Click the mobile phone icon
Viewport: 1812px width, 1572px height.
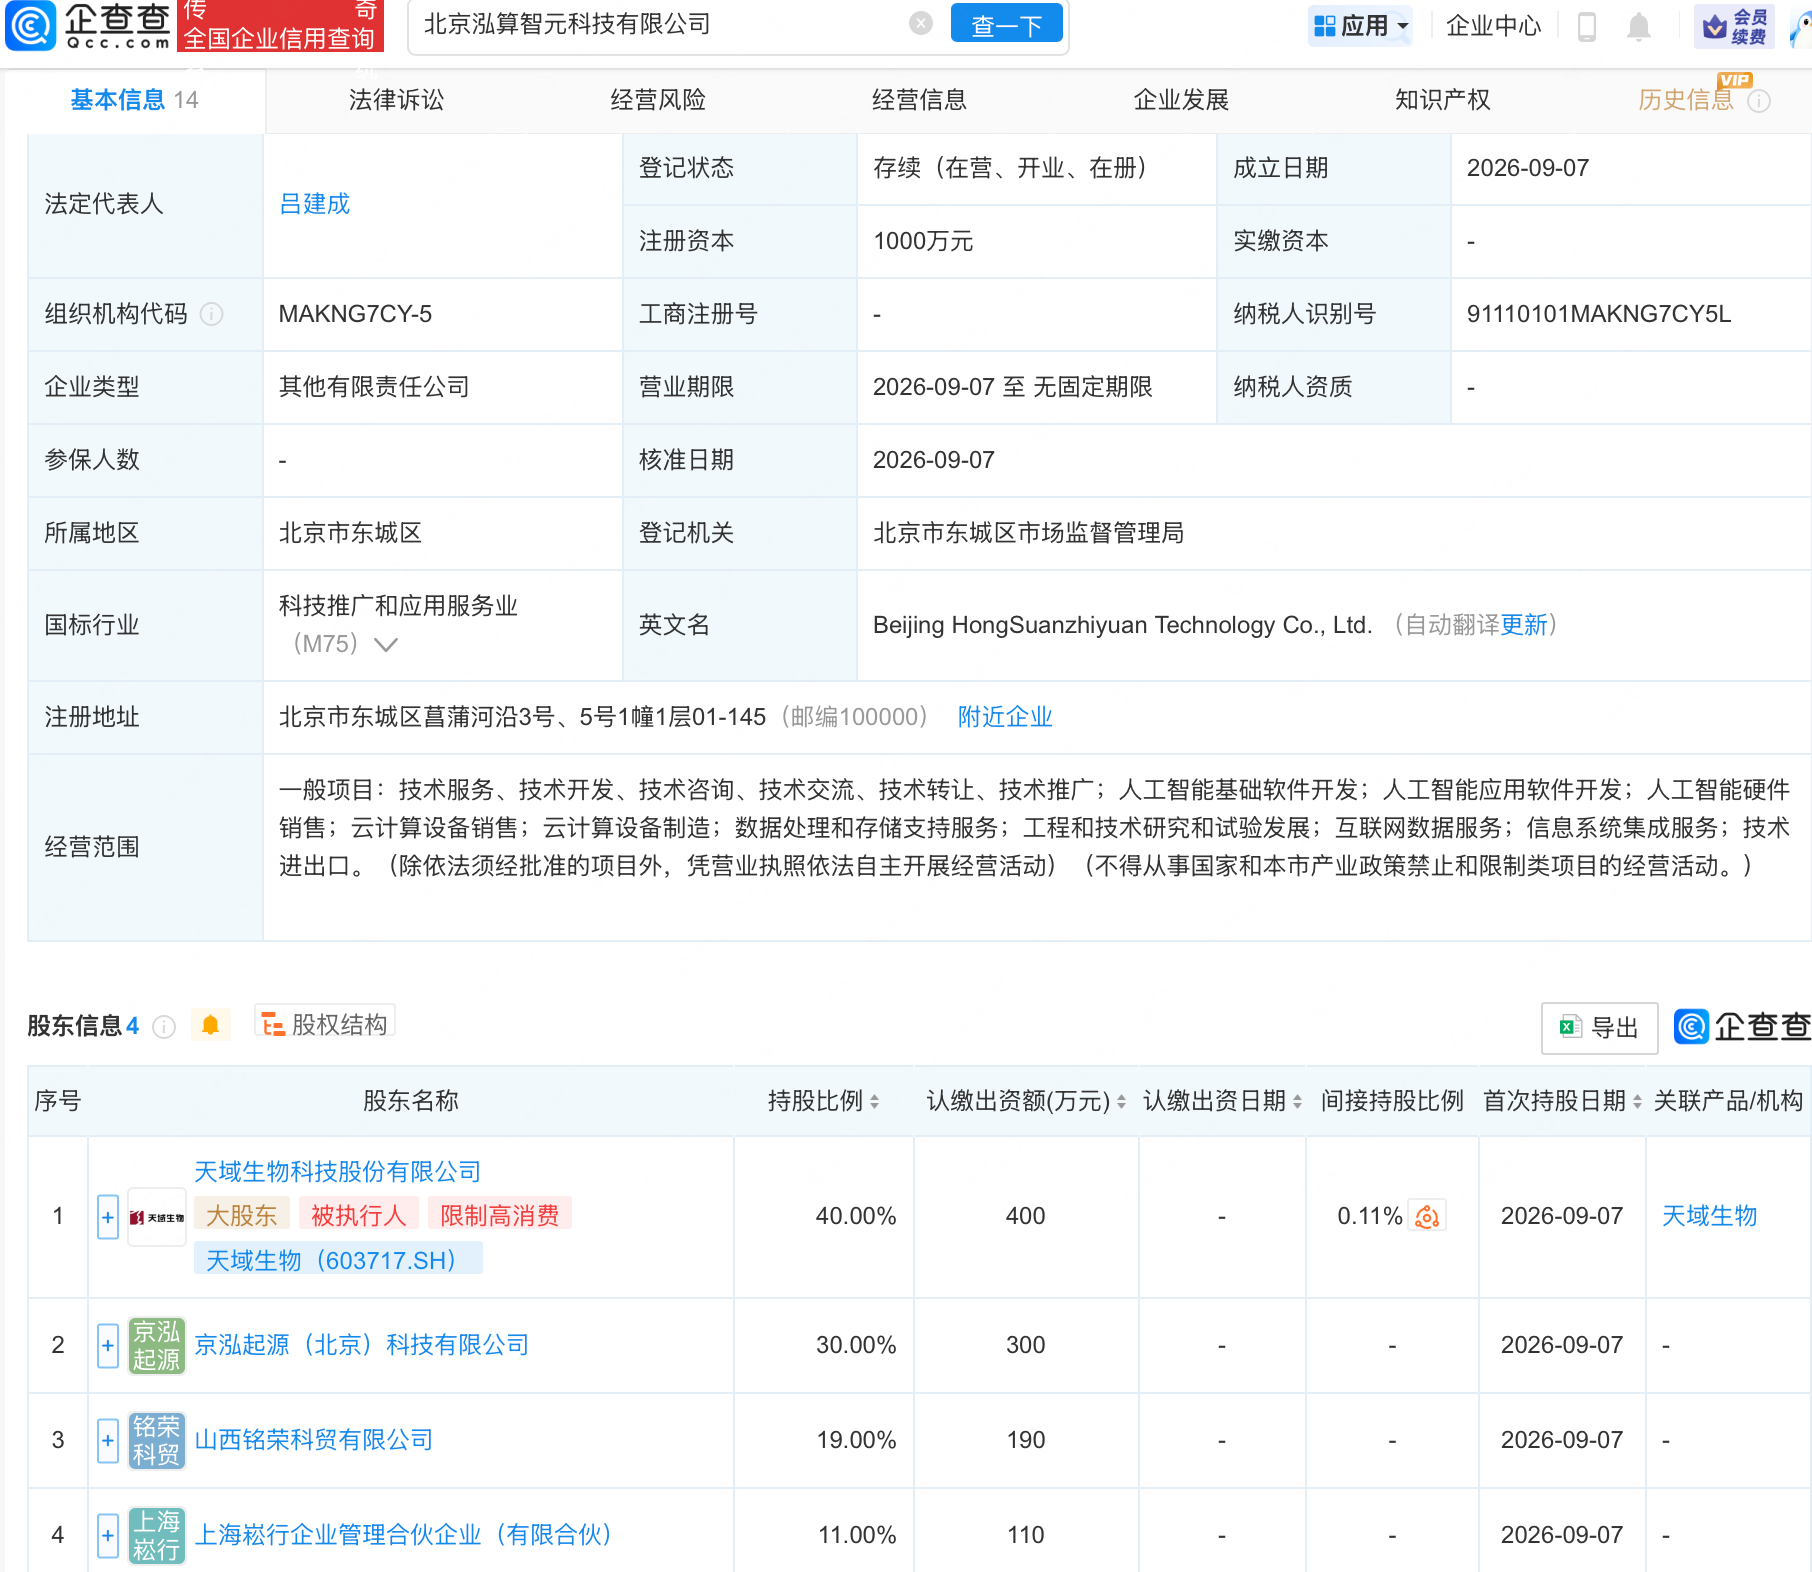coord(1586,26)
